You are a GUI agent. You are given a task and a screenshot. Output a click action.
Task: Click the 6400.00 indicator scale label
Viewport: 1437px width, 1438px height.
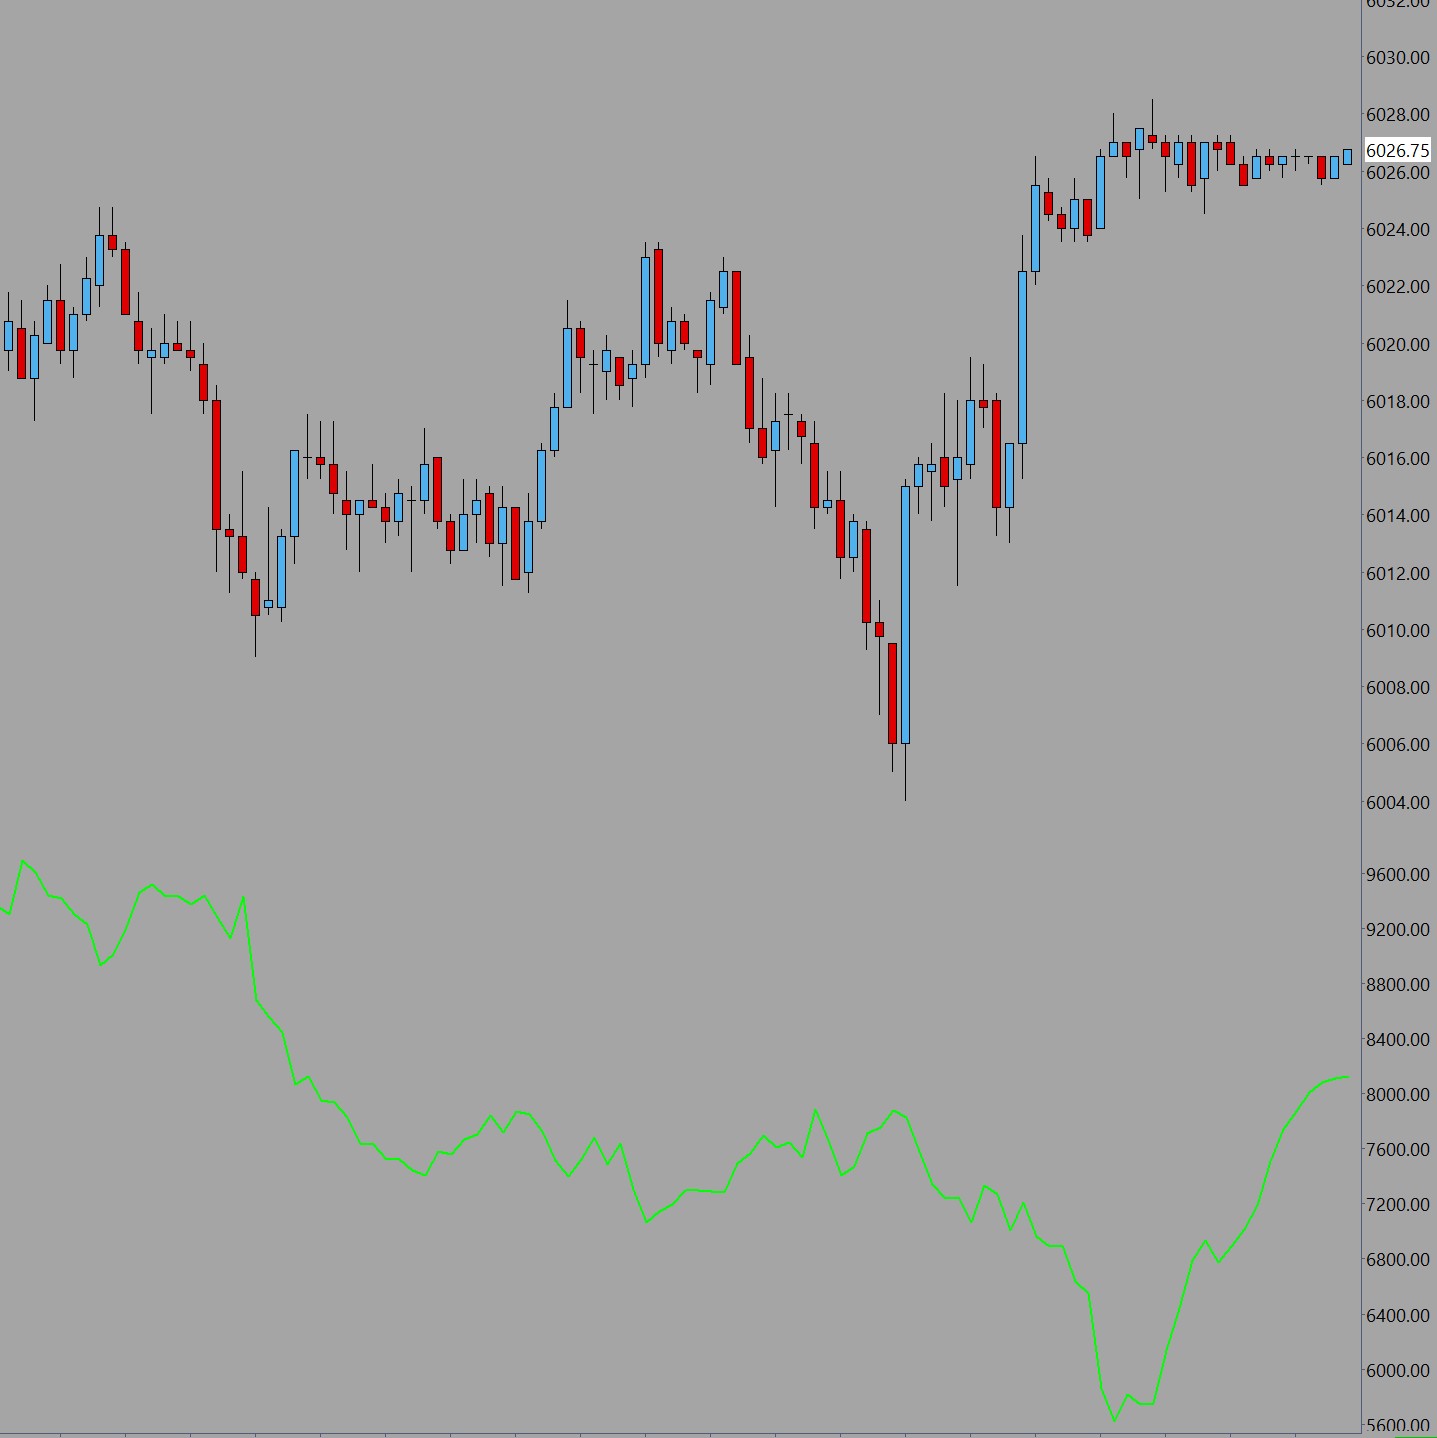coord(1398,1316)
